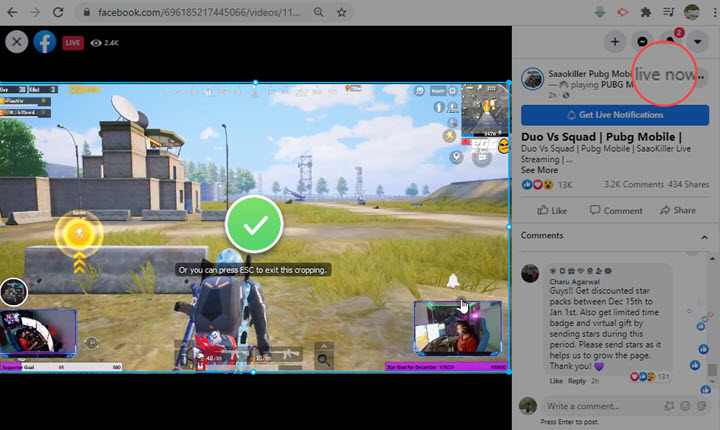Click the comments scrollbar thumb
This screenshot has width=720, height=430.
712,370
